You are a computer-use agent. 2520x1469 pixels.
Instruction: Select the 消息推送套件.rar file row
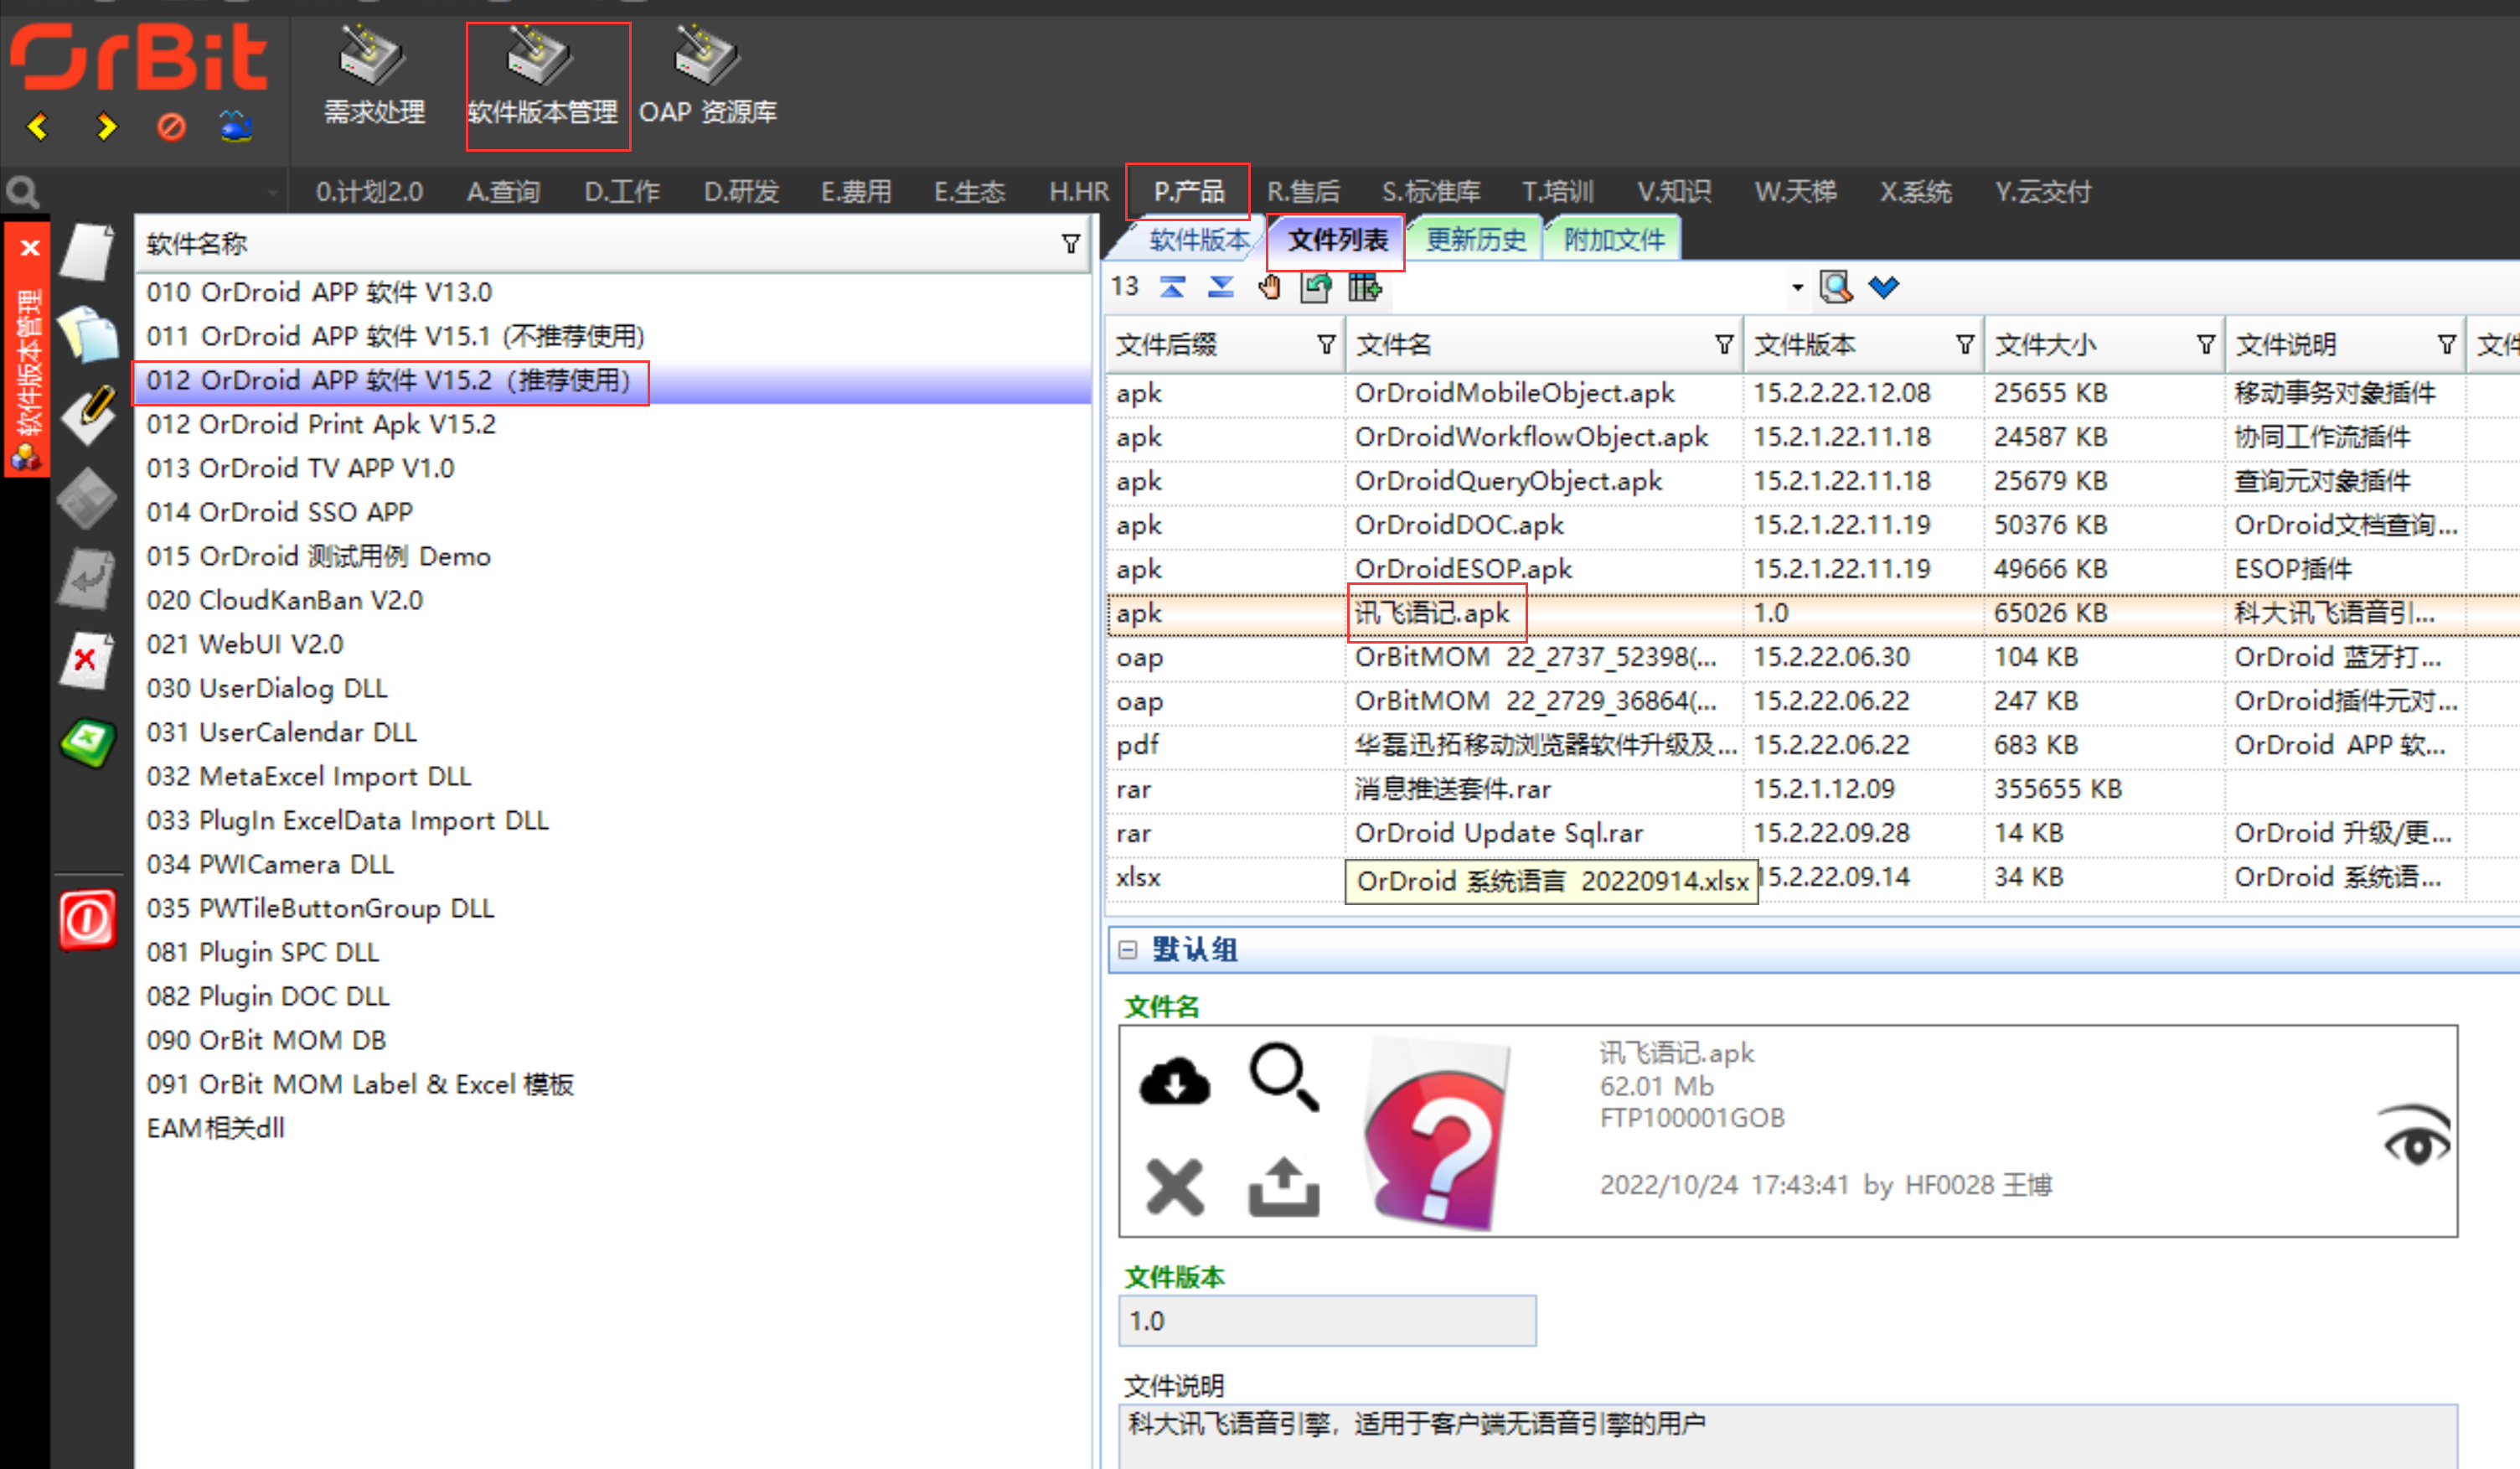click(1812, 789)
